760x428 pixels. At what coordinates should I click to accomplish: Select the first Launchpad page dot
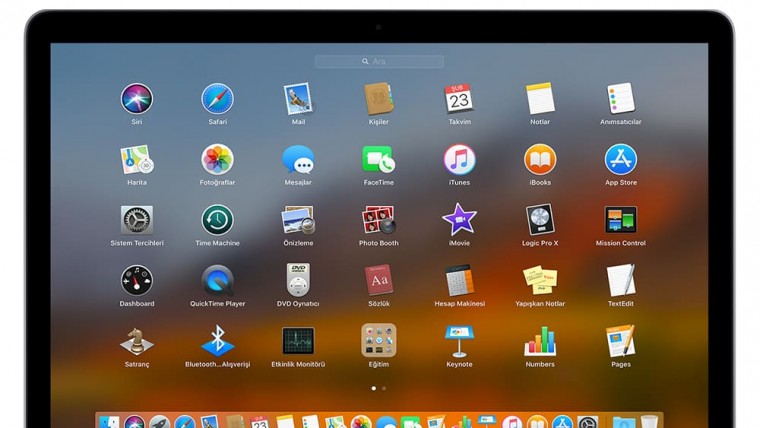click(x=374, y=388)
